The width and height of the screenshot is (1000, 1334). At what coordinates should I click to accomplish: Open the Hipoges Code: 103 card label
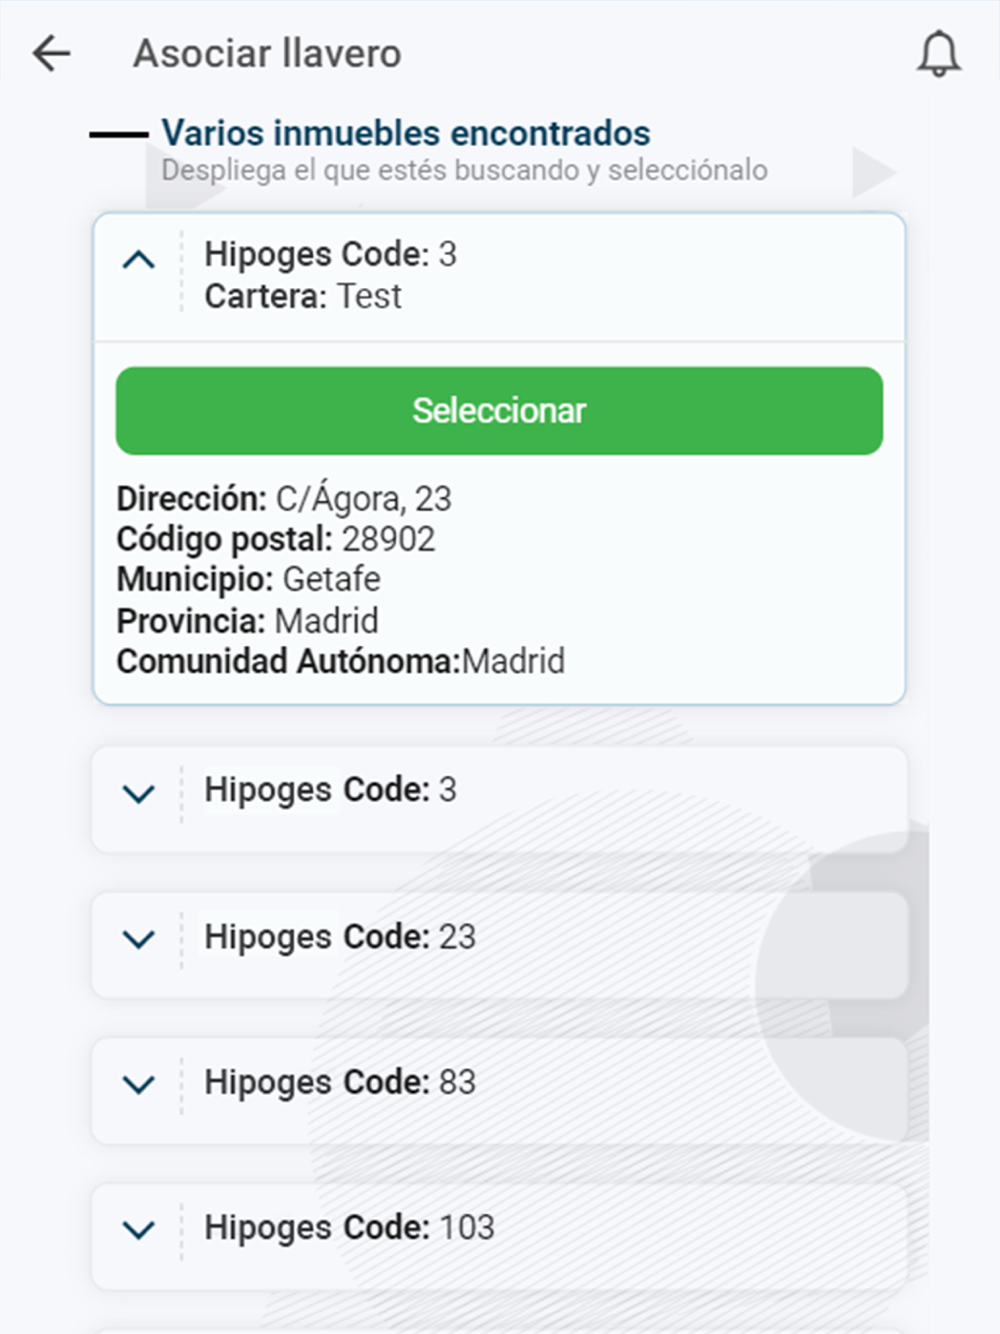point(349,1227)
